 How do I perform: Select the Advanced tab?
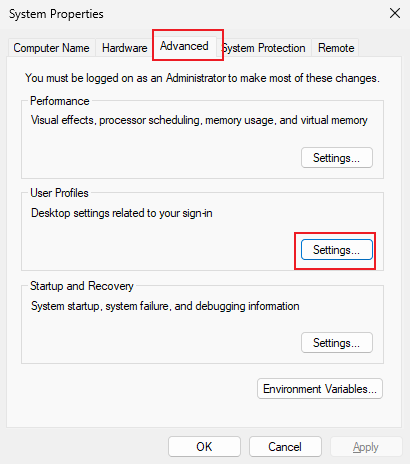click(184, 46)
